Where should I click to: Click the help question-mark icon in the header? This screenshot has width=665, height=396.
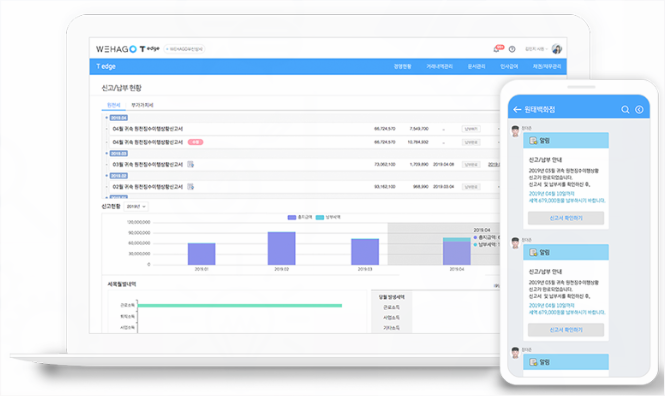[x=512, y=49]
